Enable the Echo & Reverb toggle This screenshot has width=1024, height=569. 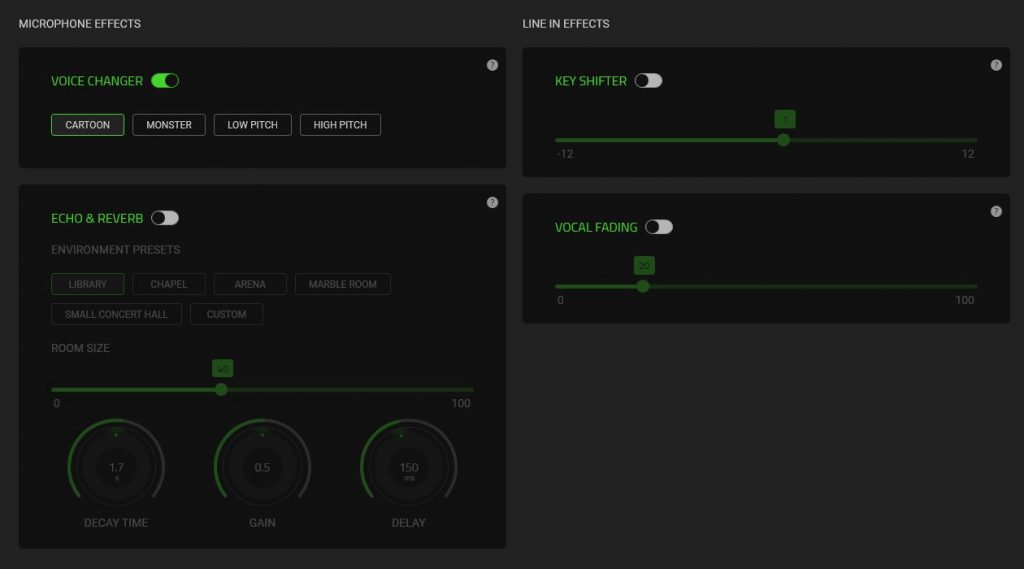165,218
